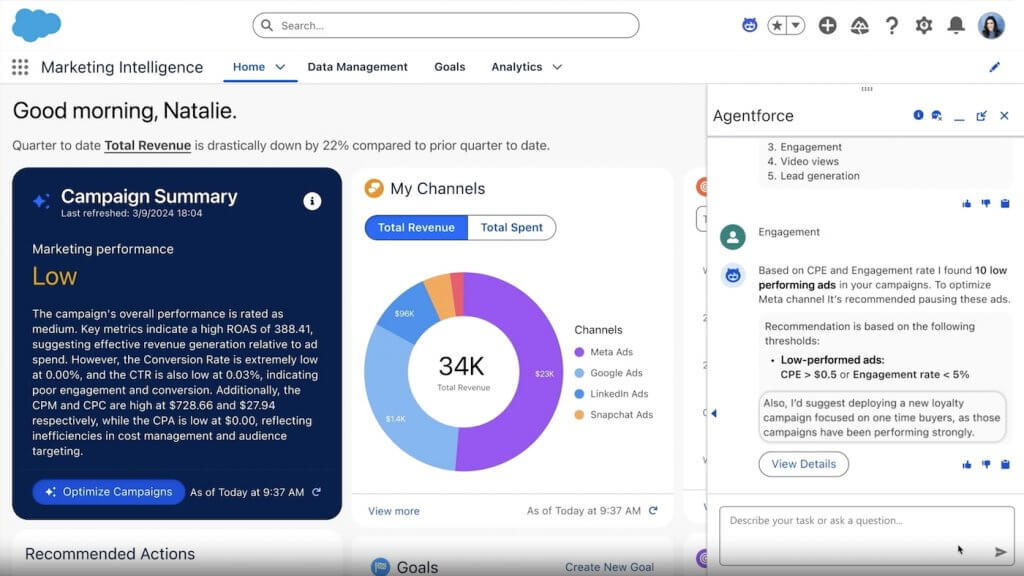Open the Setup gear icon
Image resolution: width=1024 pixels, height=576 pixels.
pos(923,25)
